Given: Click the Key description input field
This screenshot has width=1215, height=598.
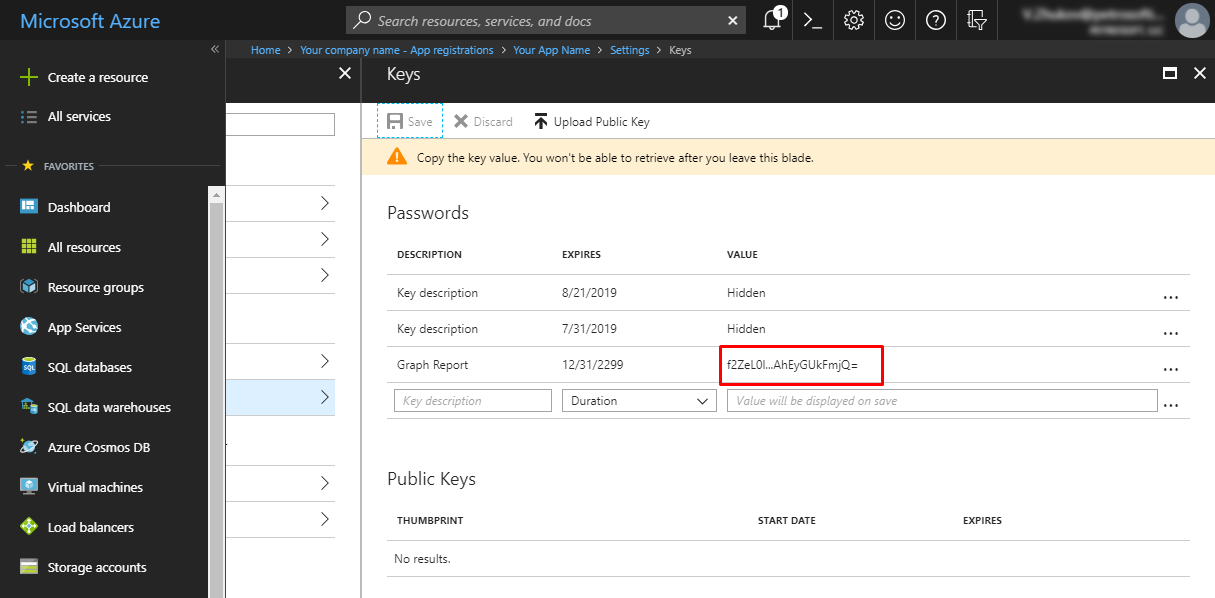Looking at the screenshot, I should [472, 400].
